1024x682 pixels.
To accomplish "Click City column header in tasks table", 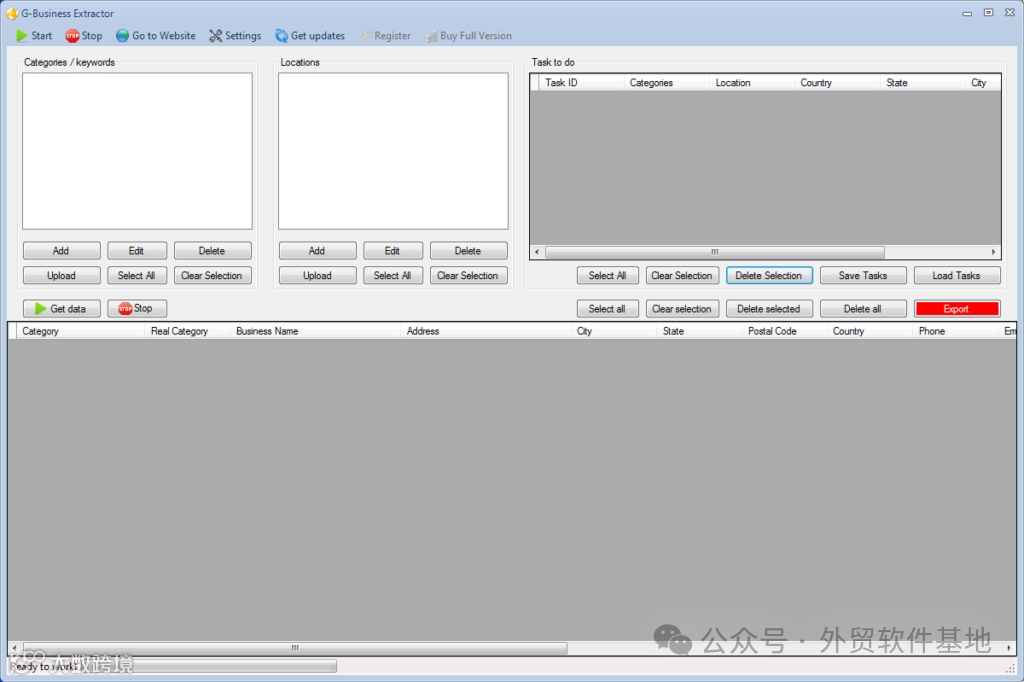I will (982, 83).
